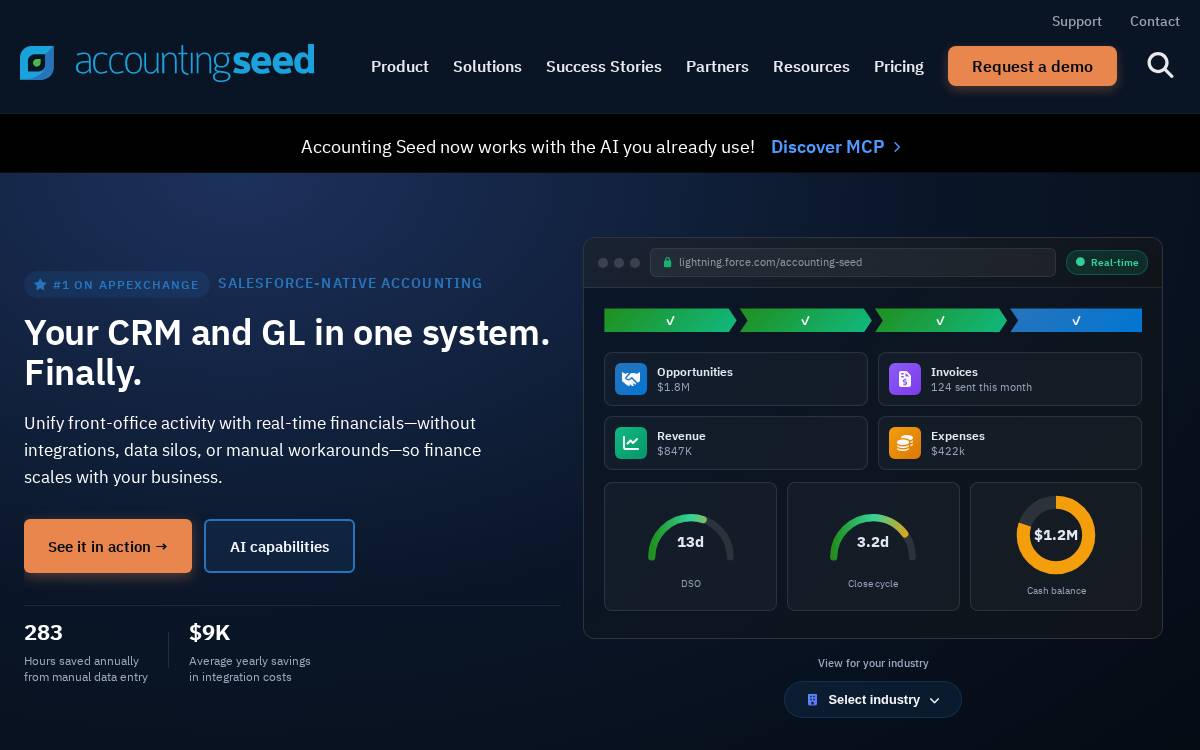Click the accountingseed wordmark
Image resolution: width=1200 pixels, height=750 pixels.
click(195, 62)
